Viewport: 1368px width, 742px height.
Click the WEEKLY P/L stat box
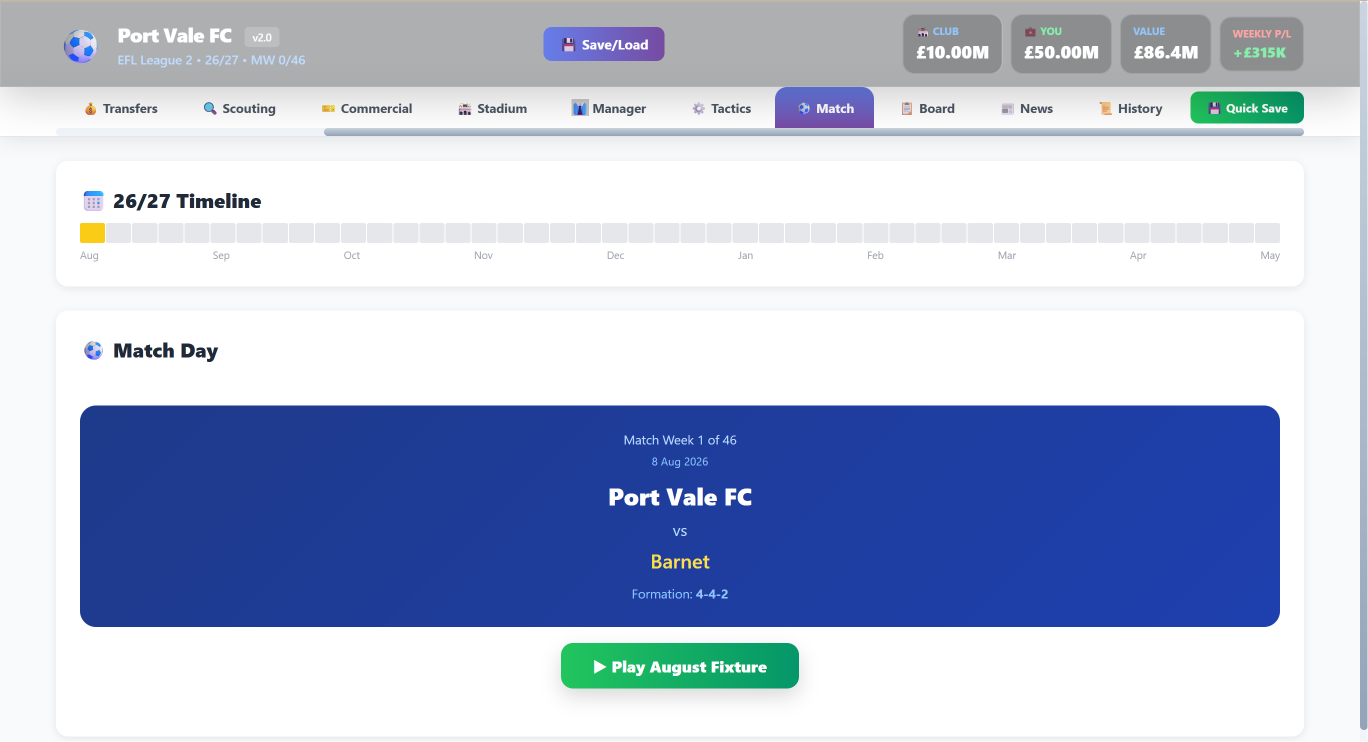point(1262,44)
